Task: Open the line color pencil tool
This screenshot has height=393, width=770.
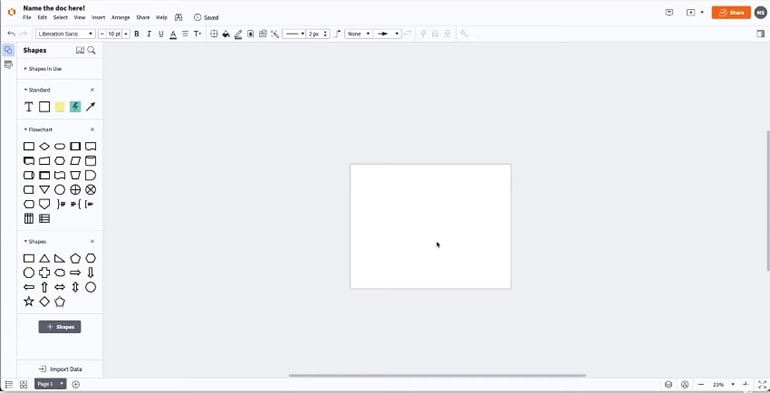Action: [238, 34]
